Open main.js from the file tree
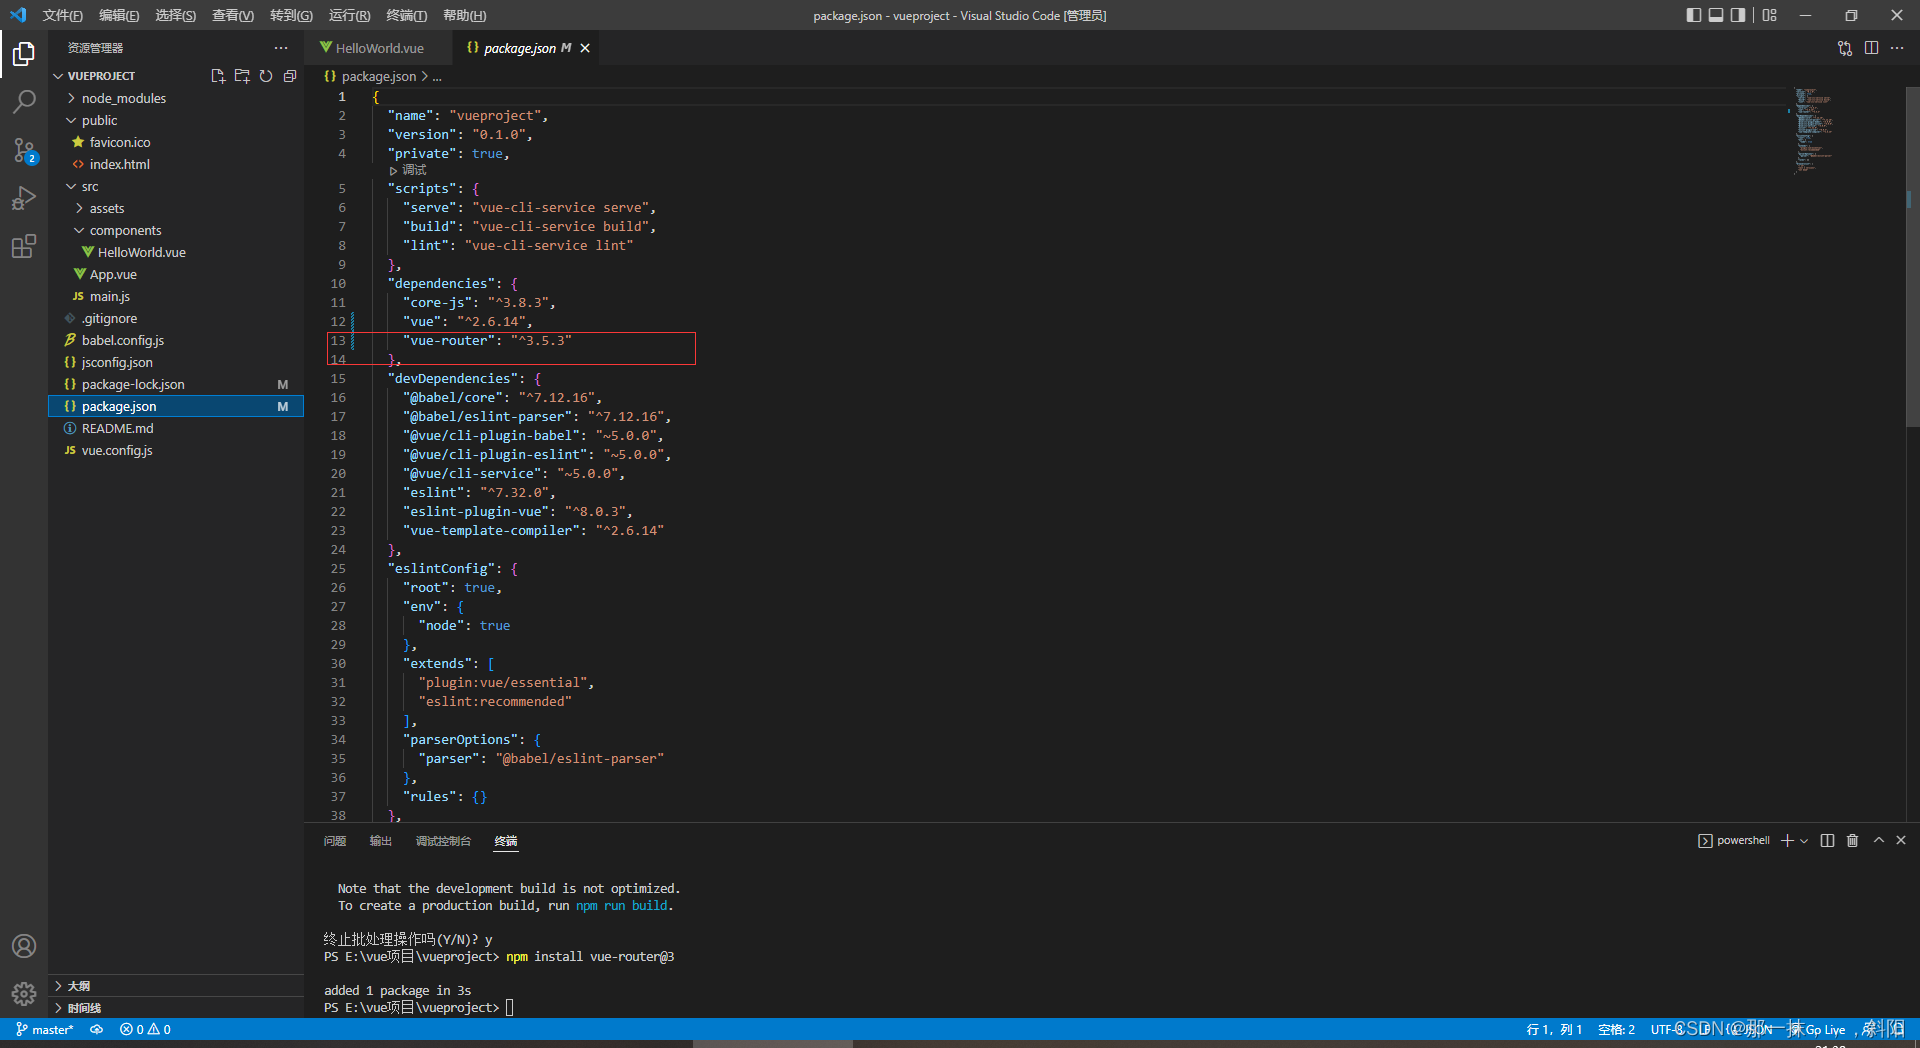The height and width of the screenshot is (1048, 1920). point(109,296)
